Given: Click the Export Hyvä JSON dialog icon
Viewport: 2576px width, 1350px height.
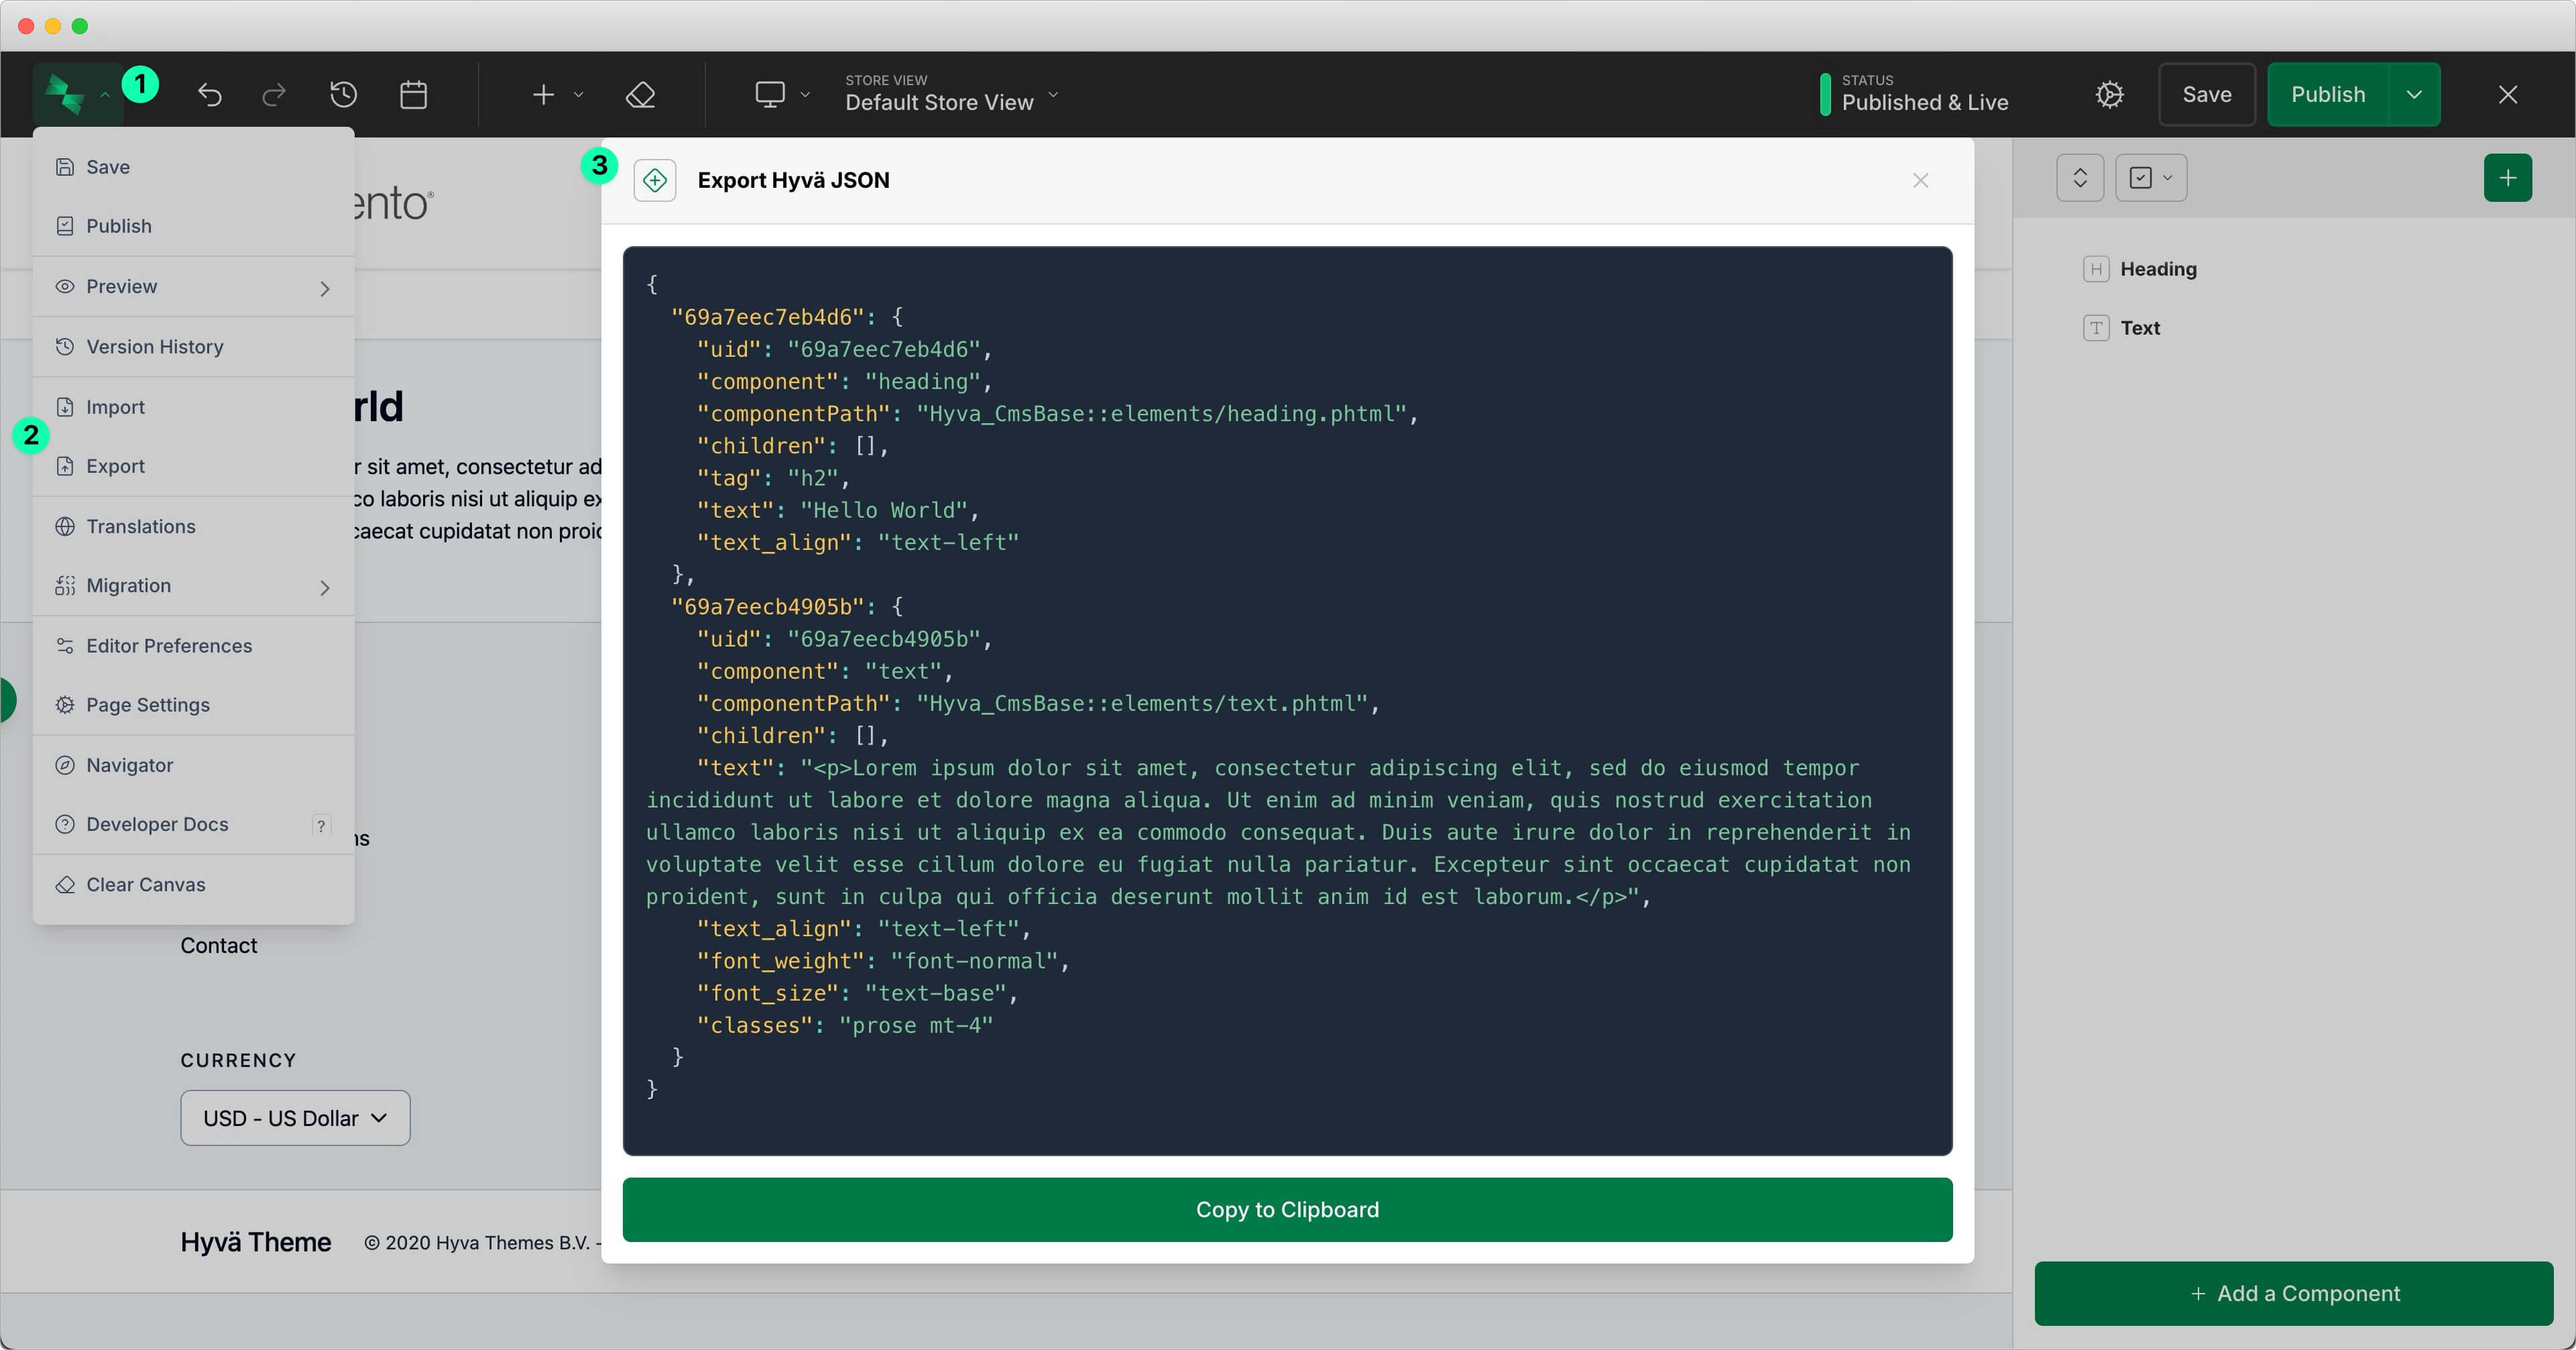Looking at the screenshot, I should coord(655,180).
